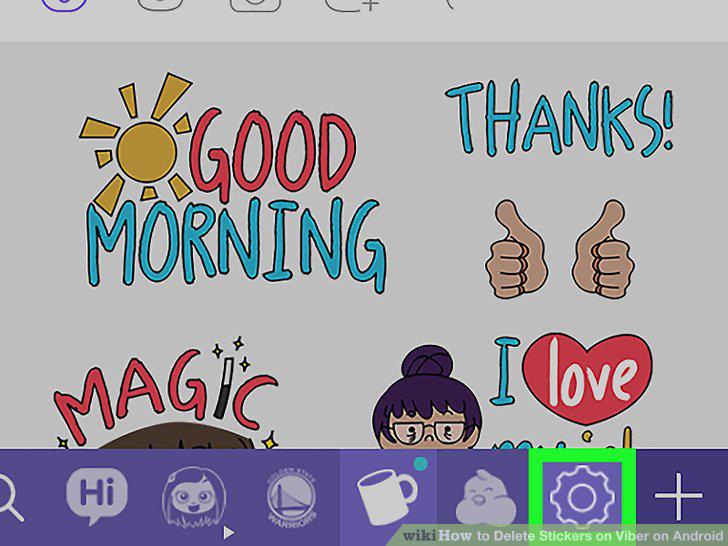Send the Magic wand sticker
Image resolution: width=728 pixels, height=546 pixels.
pyautogui.click(x=166, y=393)
